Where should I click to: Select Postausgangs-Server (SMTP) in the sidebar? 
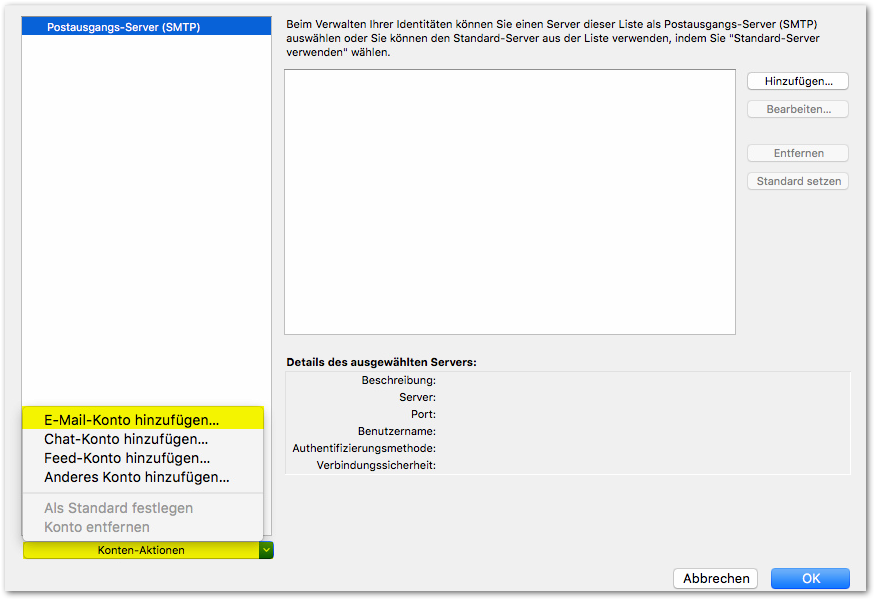123,27
